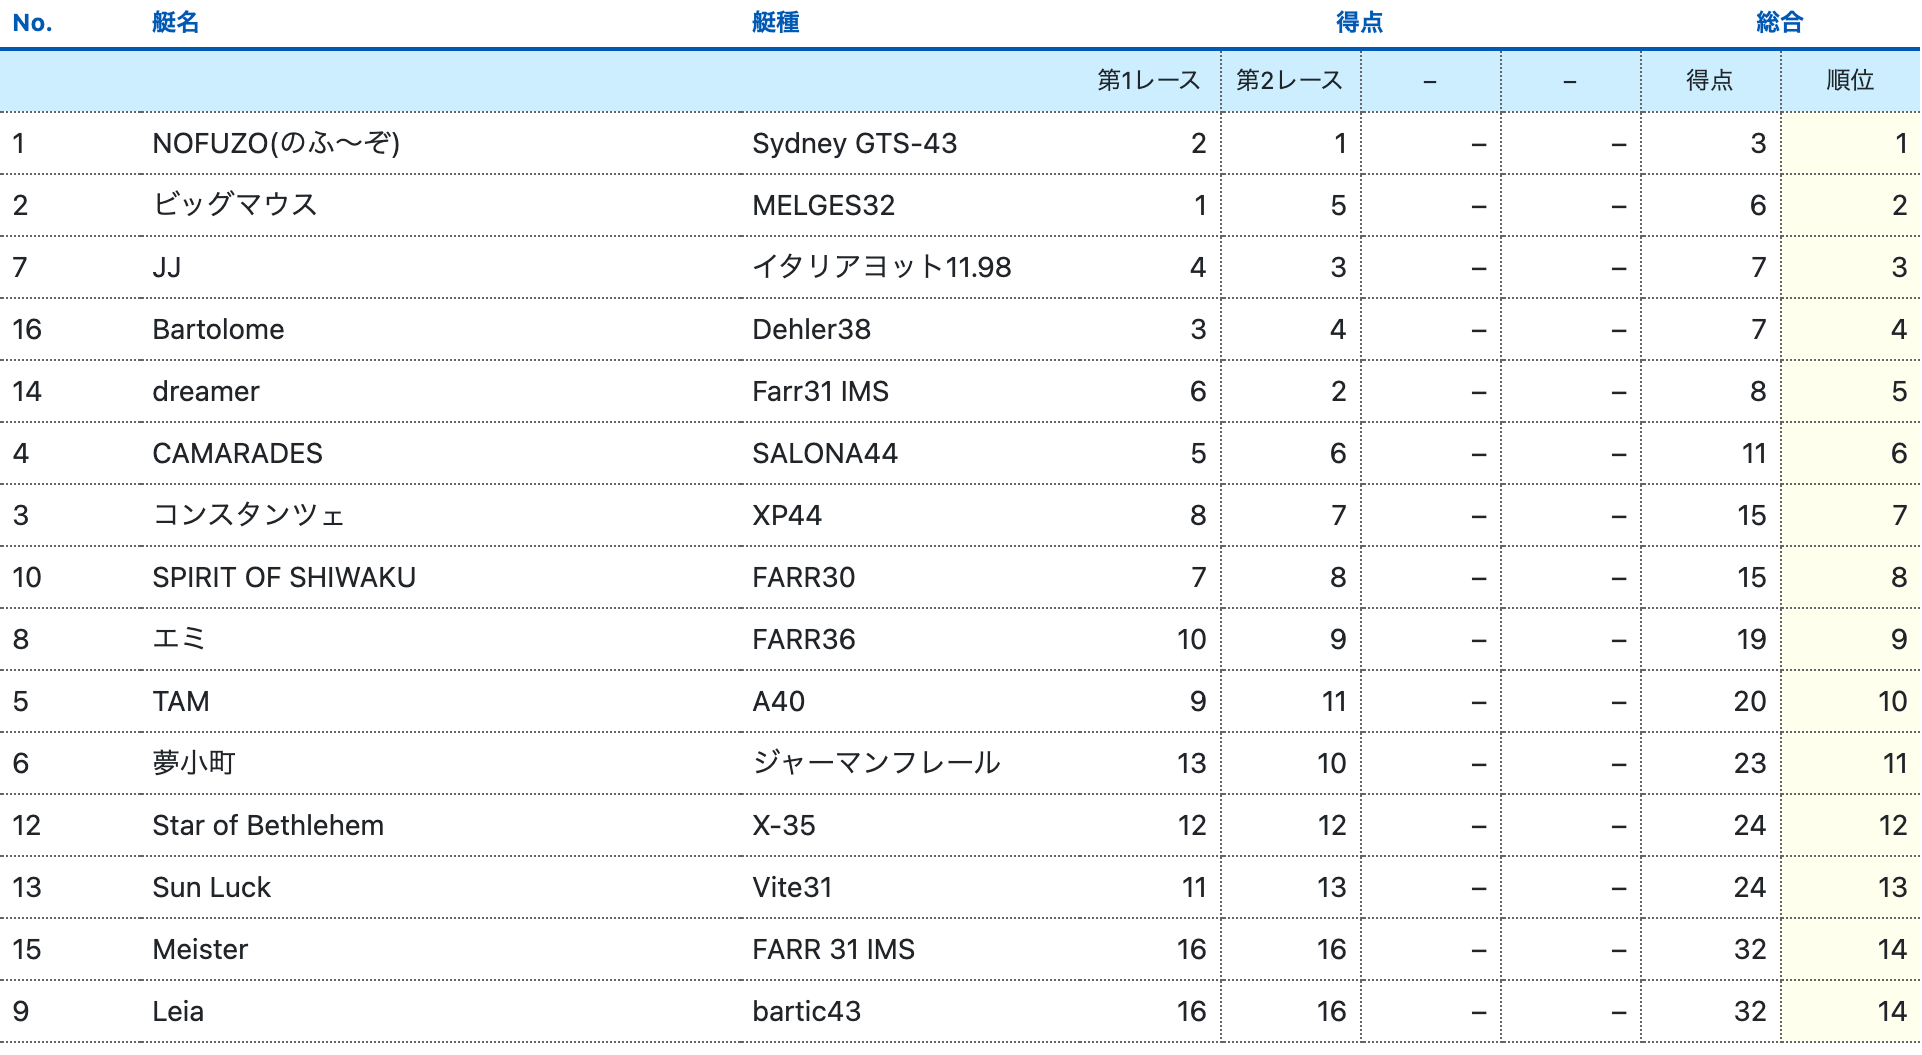Click the Meister boat name
1922x1055 pixels.
(x=200, y=949)
